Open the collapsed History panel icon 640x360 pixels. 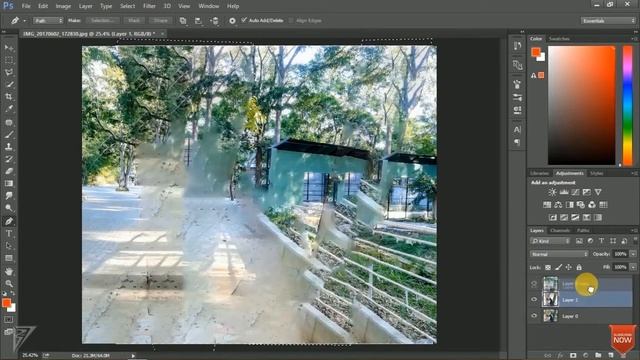(x=517, y=46)
